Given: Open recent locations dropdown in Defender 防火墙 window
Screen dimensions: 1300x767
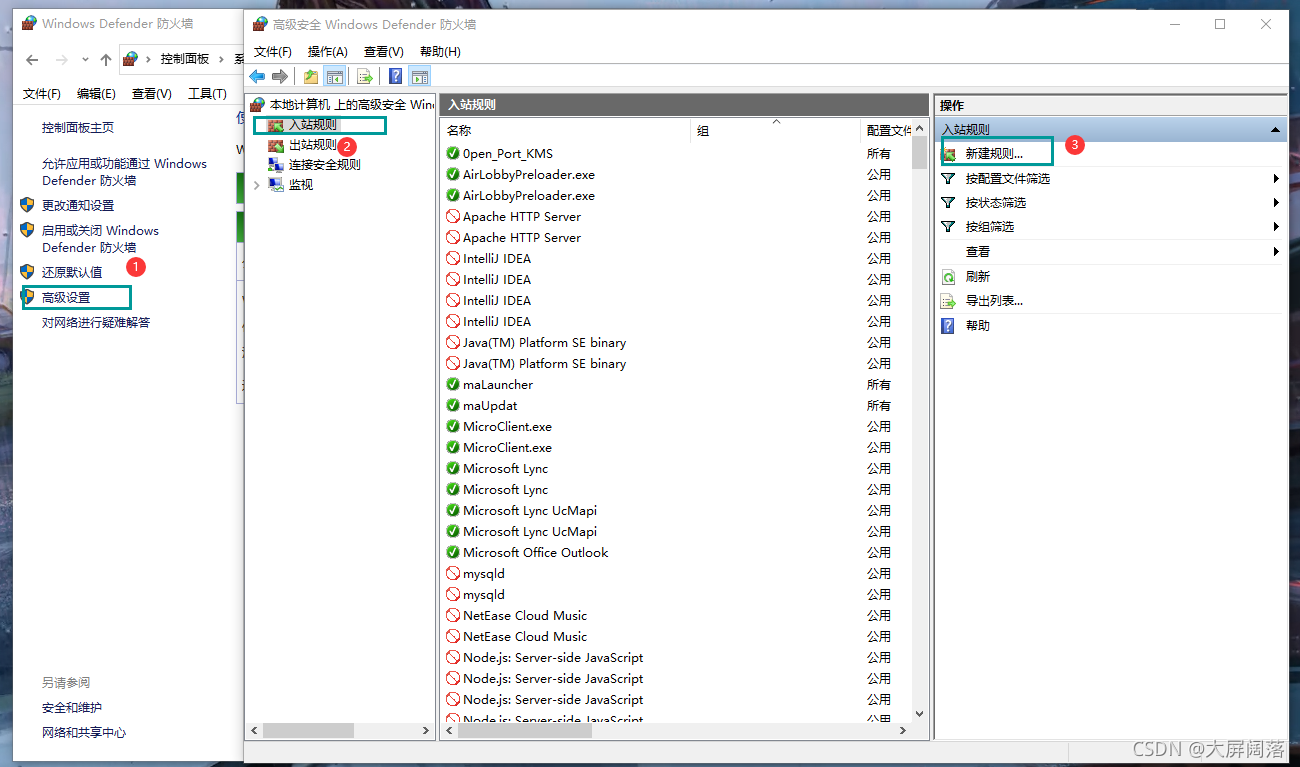Looking at the screenshot, I should point(85,59).
